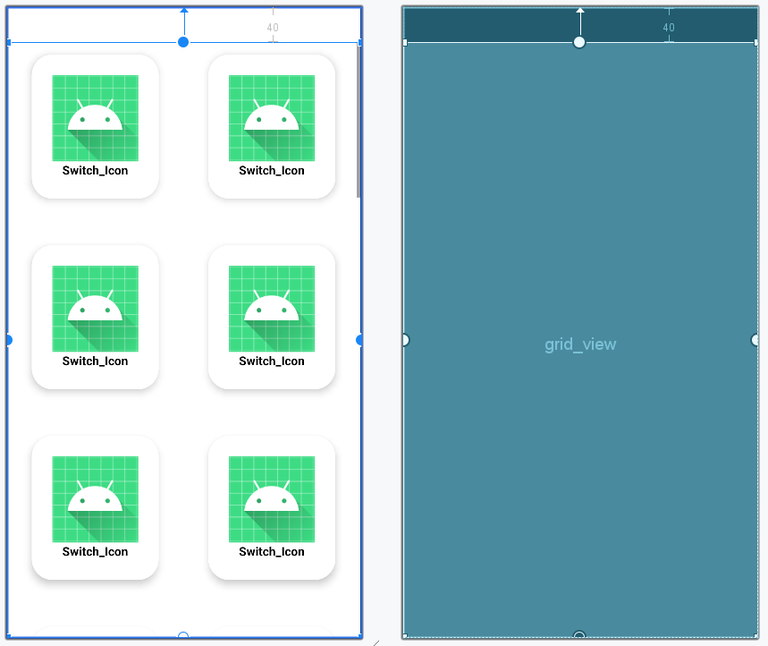
Task: Select grid_view label in the blueprint
Action: 580,344
